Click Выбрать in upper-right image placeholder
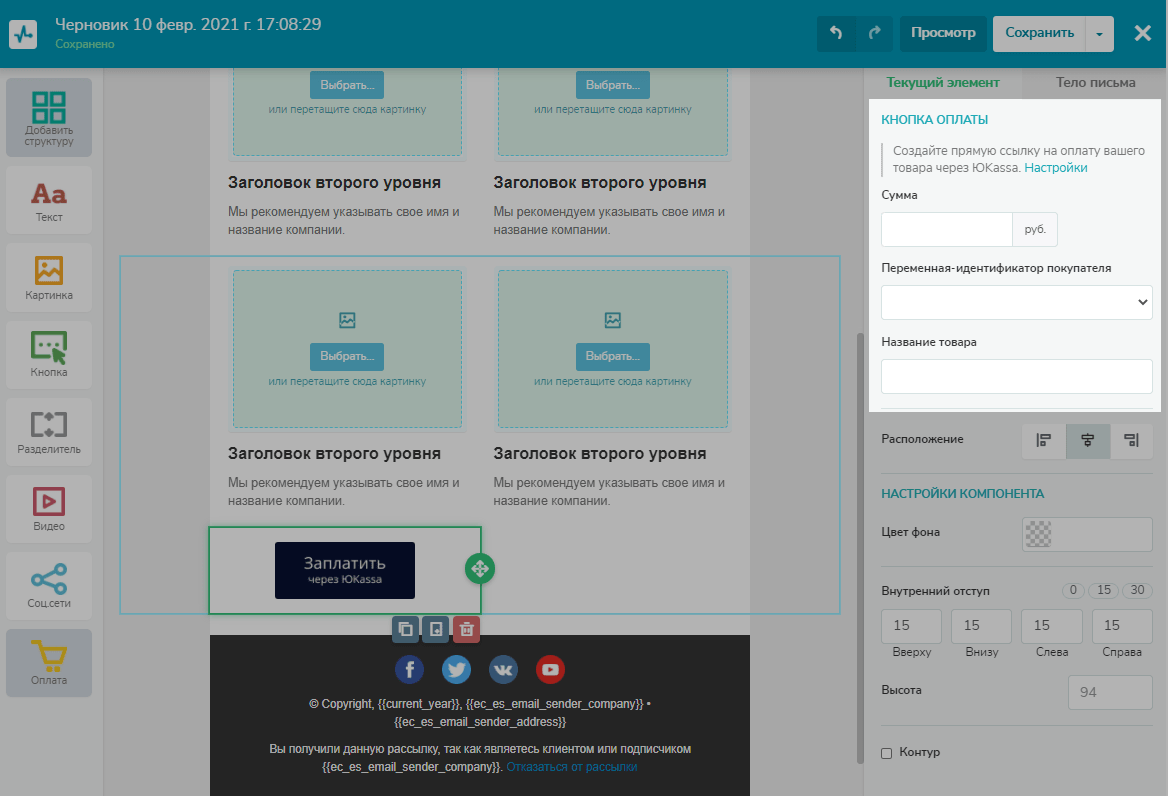 612,85
